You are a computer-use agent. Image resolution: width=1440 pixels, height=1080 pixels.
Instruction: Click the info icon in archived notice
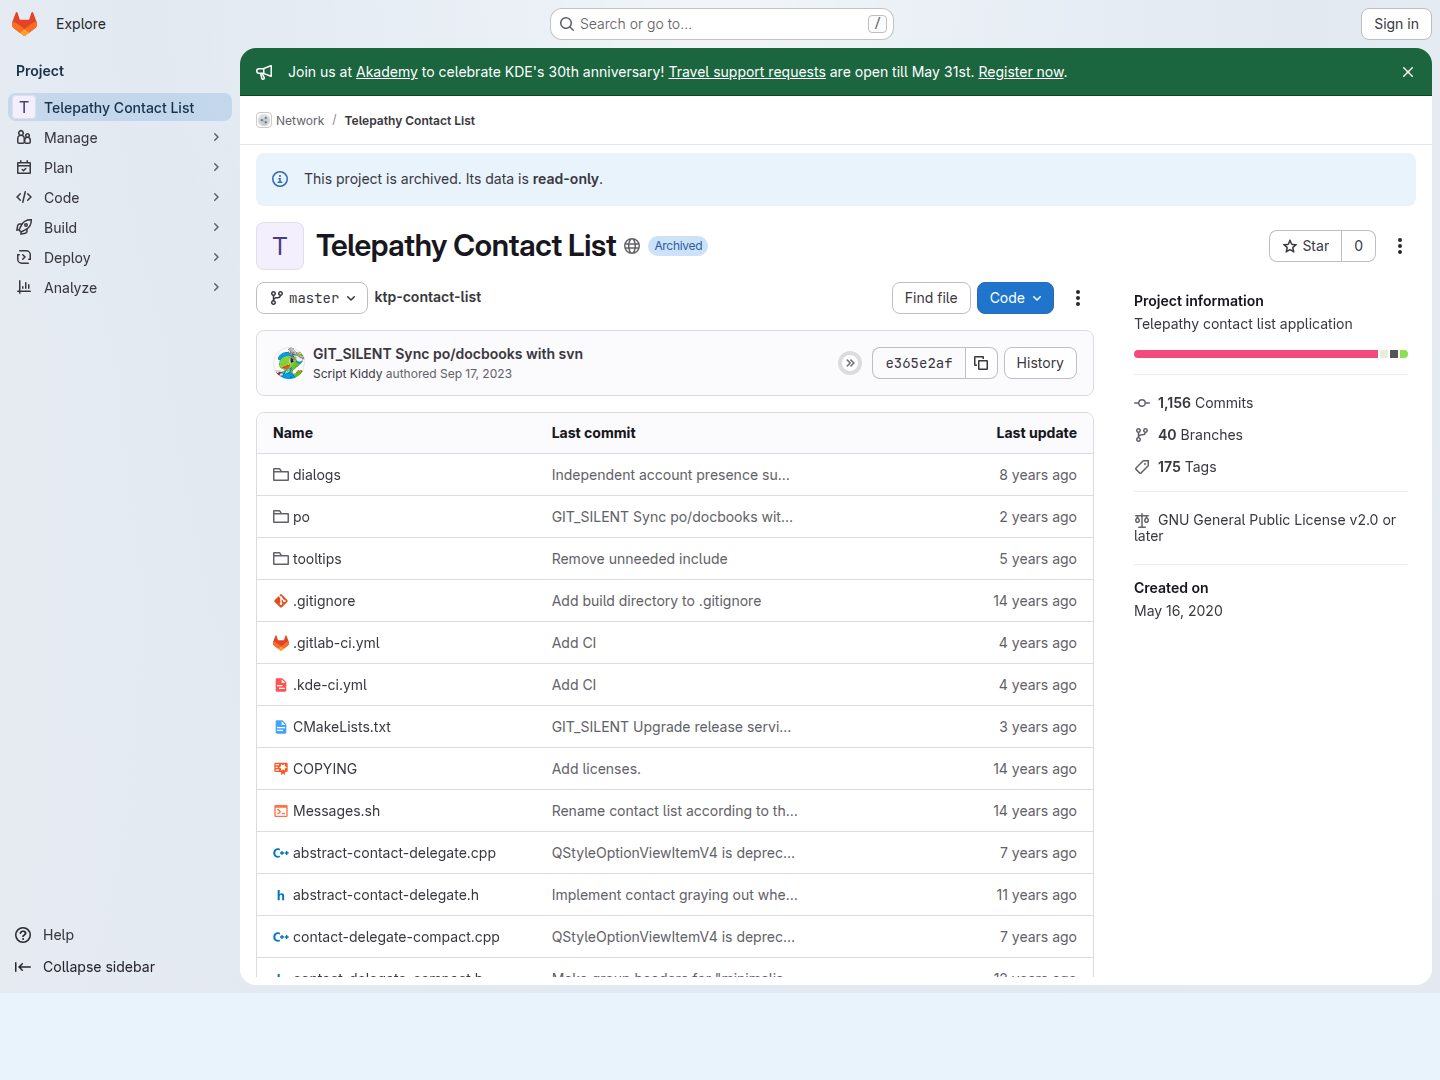[x=280, y=179]
